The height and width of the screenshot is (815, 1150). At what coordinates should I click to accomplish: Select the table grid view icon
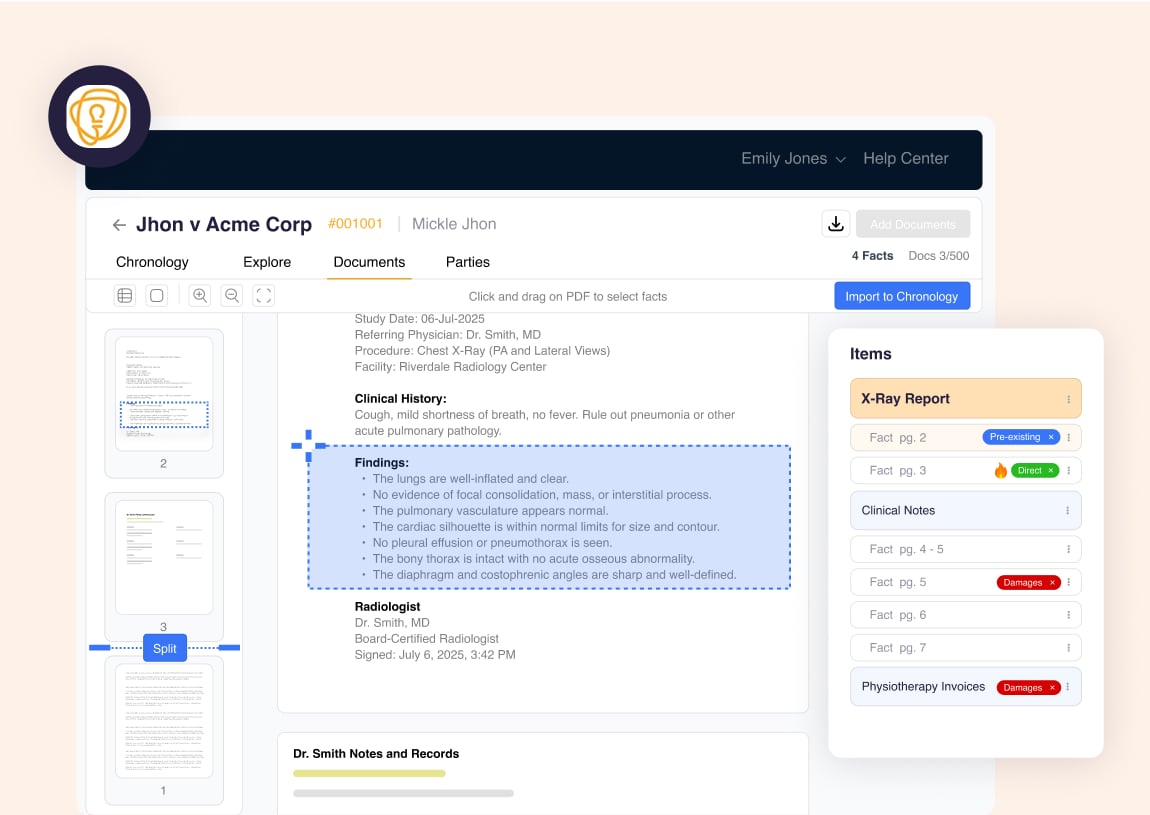[125, 296]
